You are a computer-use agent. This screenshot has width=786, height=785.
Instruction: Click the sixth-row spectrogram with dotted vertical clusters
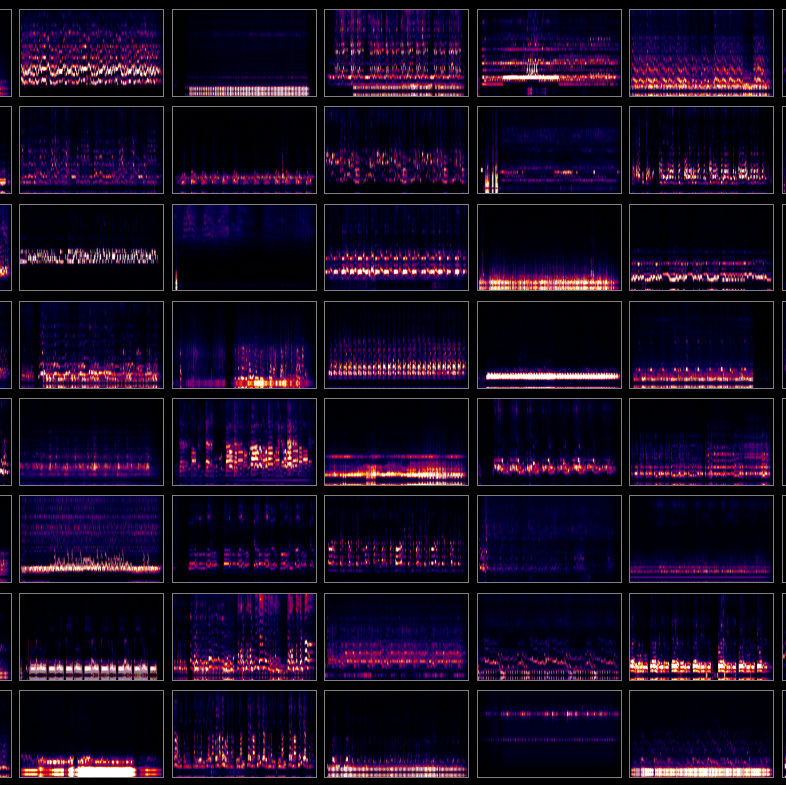point(397,539)
